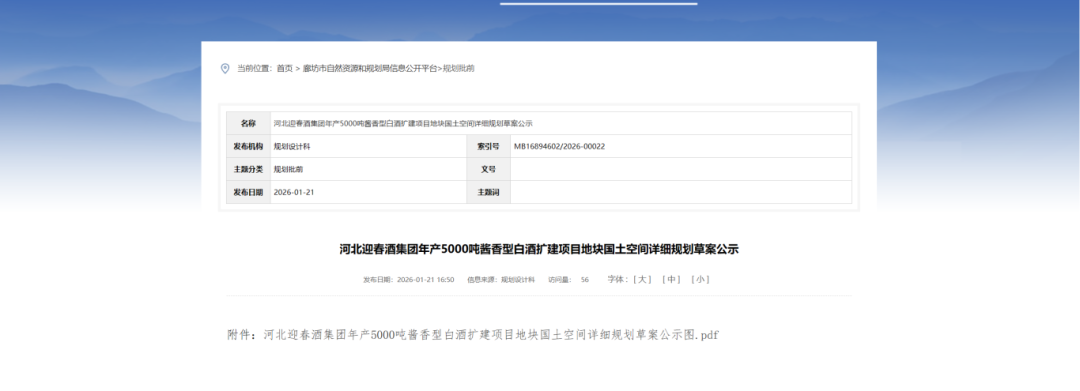Set font size to 大
Image resolution: width=1080 pixels, height=391 pixels.
pos(643,279)
